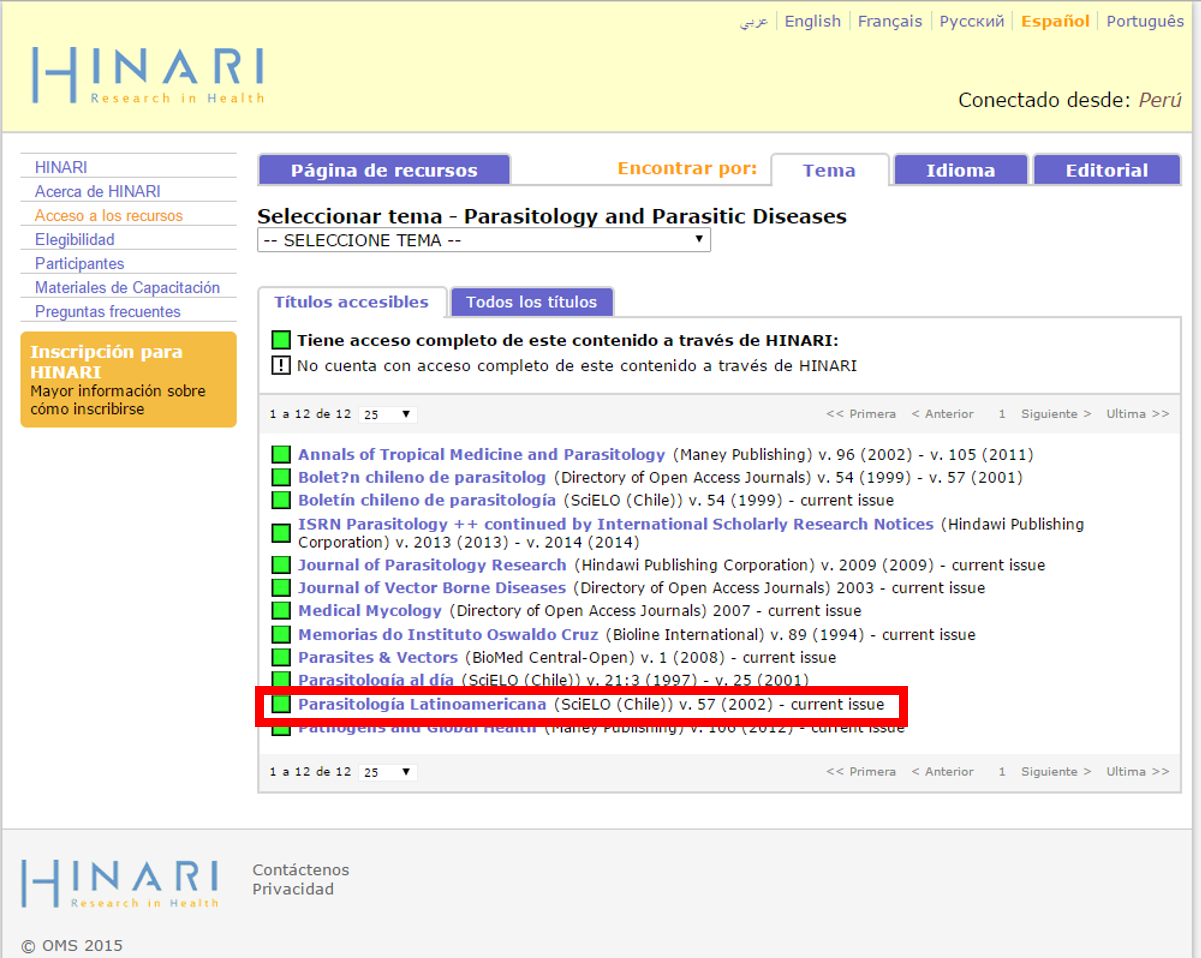Click the Inscripción para HINARI box
1201x958 pixels.
[x=128, y=380]
